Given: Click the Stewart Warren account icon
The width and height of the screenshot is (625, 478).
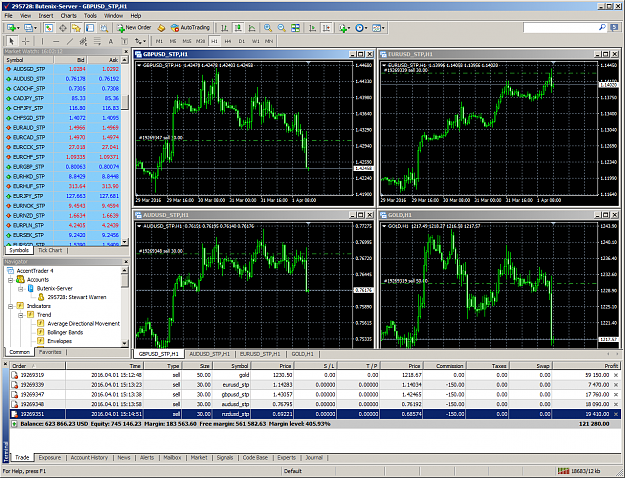Looking at the screenshot, I should point(41,297).
